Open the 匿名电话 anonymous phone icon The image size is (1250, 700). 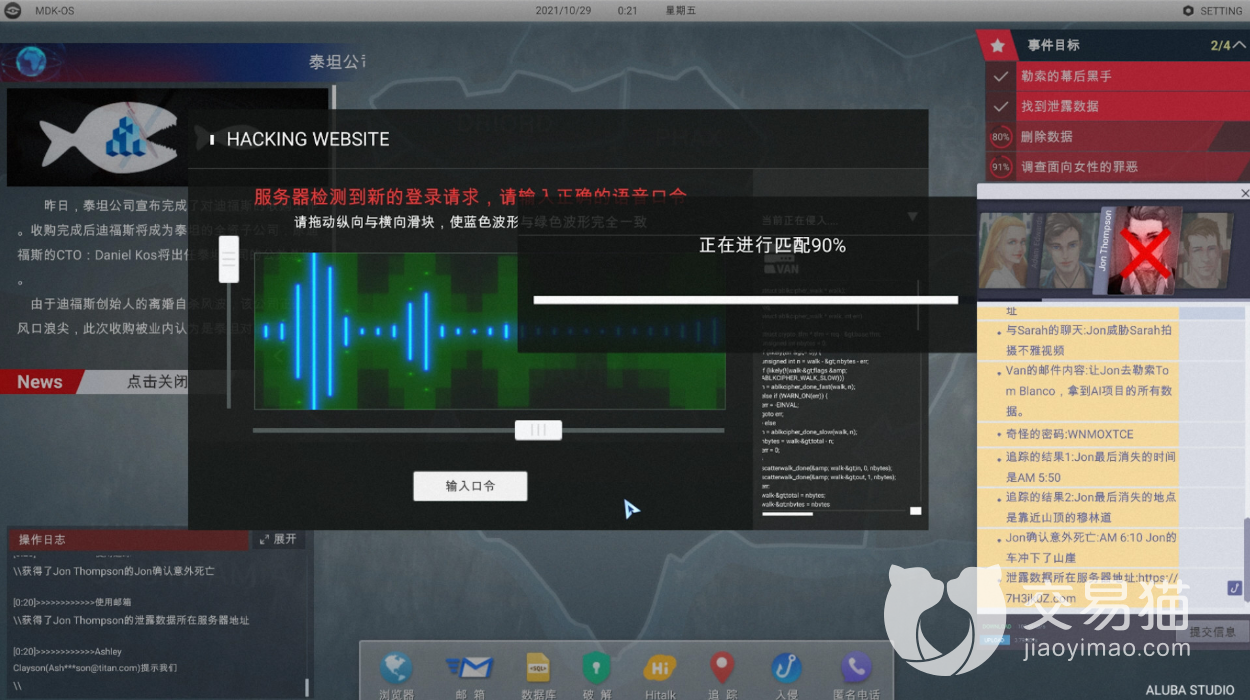(x=856, y=669)
